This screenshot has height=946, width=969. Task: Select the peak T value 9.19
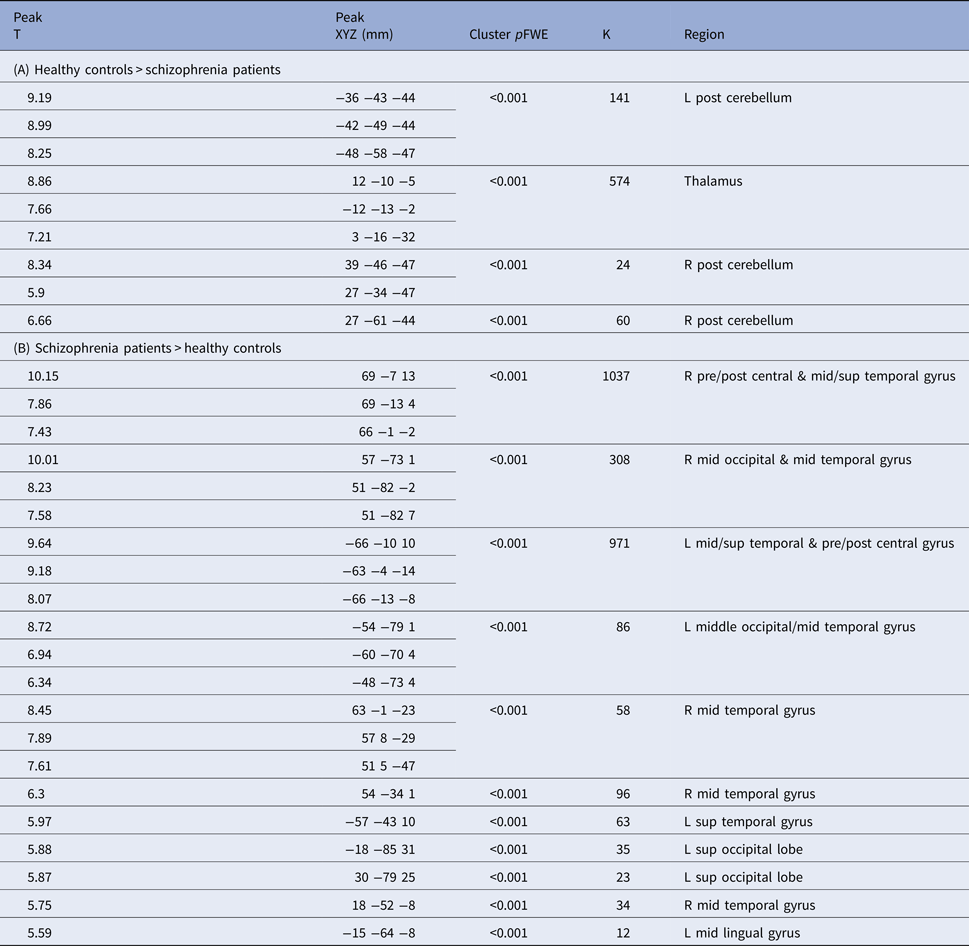pyautogui.click(x=43, y=98)
